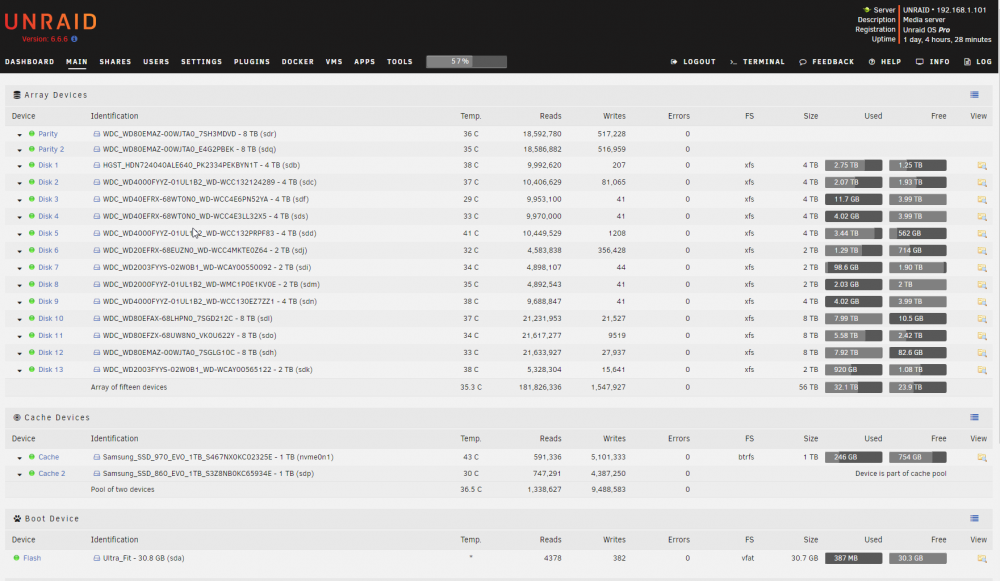Viewport: 1000px width, 581px height.
Task: Click the disk icon beside Parity WDC_WD80EMAZ 7SH3MDVD
Action: pos(97,134)
